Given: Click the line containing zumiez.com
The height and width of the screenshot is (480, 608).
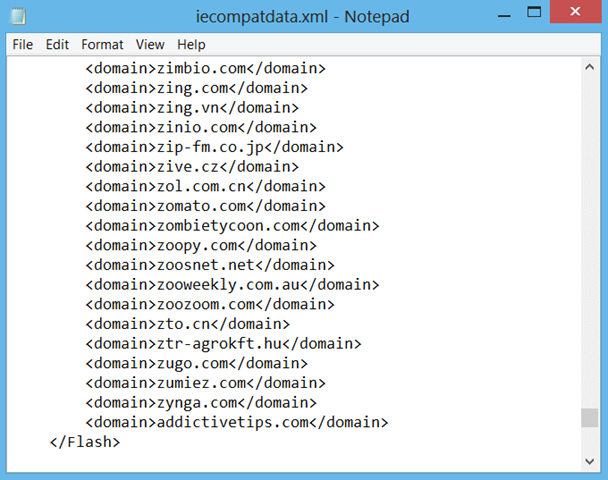Looking at the screenshot, I should (x=206, y=383).
